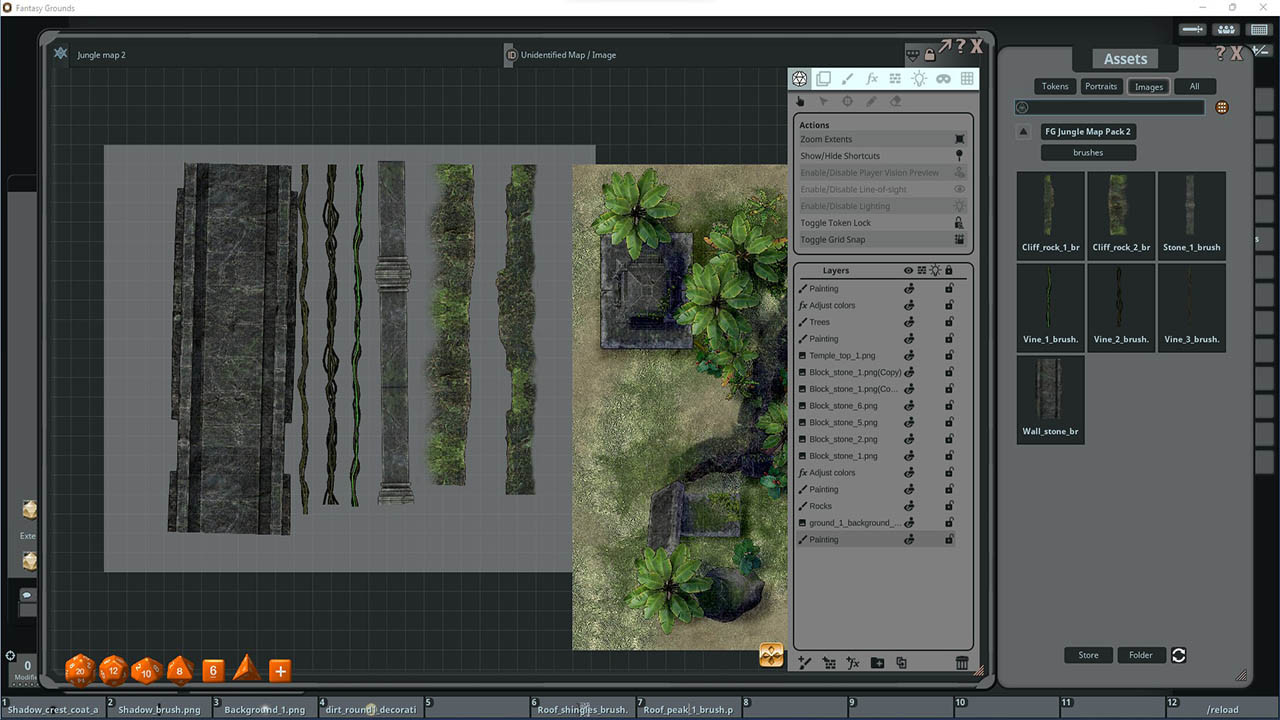Select the Jungle map 2 tab

pos(100,55)
